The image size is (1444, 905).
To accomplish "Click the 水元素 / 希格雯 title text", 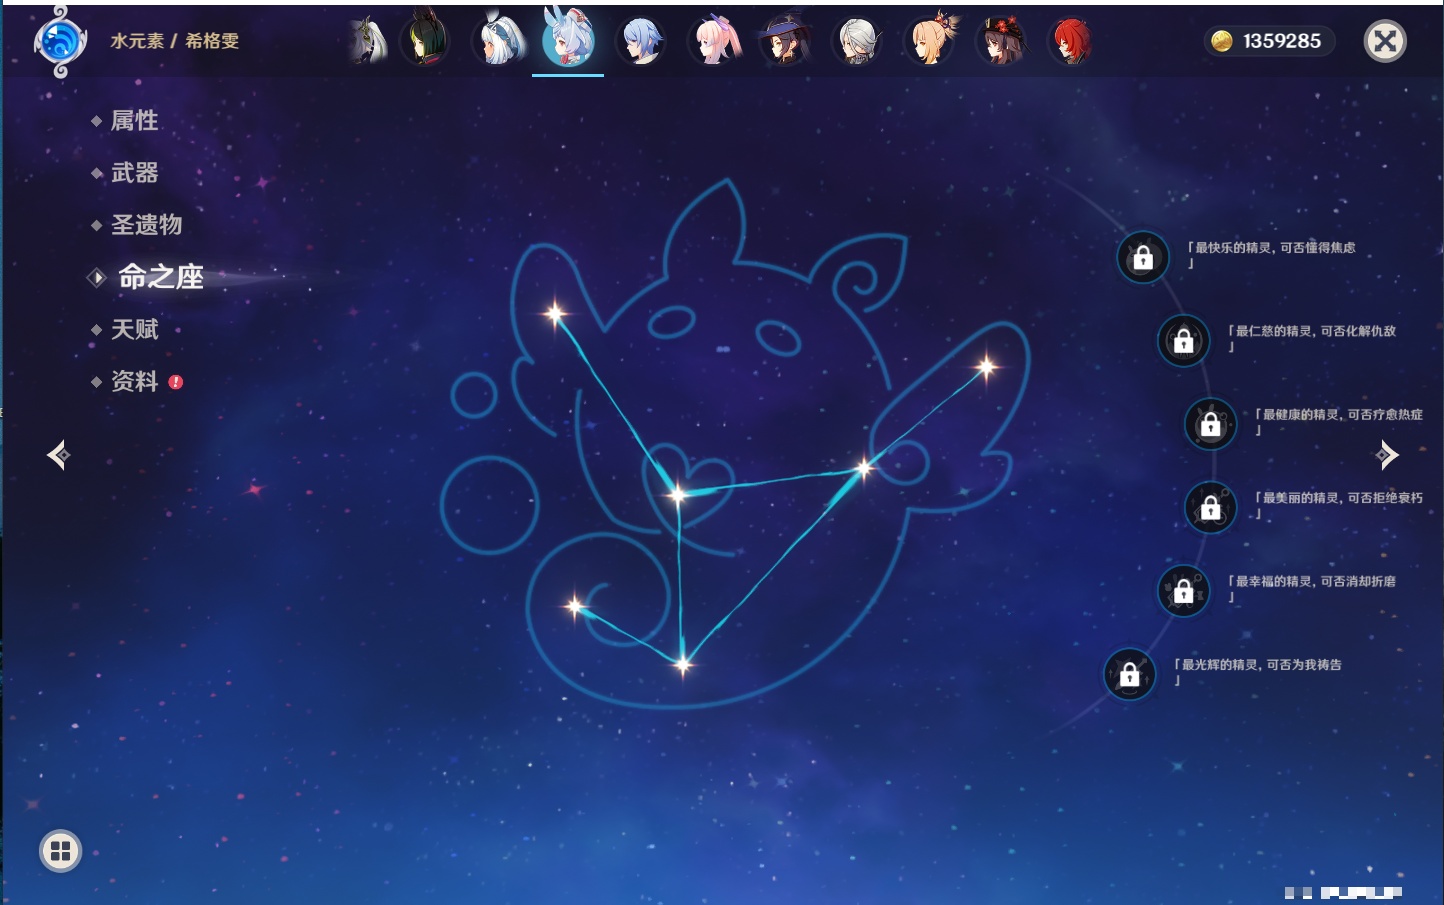I will [175, 41].
